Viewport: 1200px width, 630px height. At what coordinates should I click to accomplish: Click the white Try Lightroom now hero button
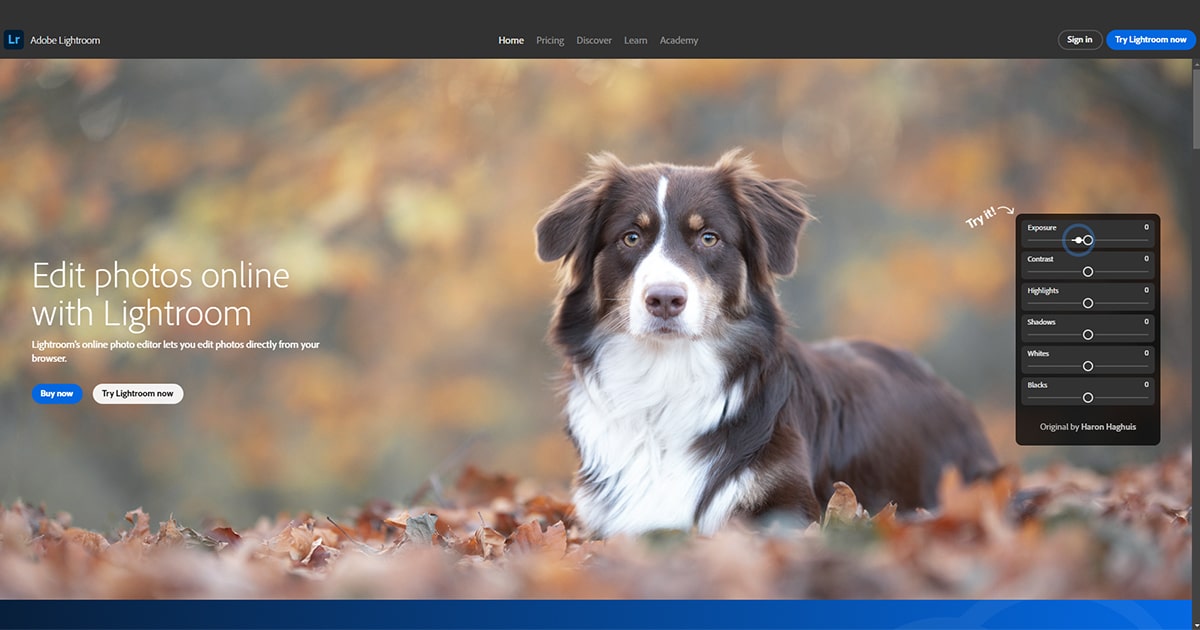pyautogui.click(x=138, y=393)
